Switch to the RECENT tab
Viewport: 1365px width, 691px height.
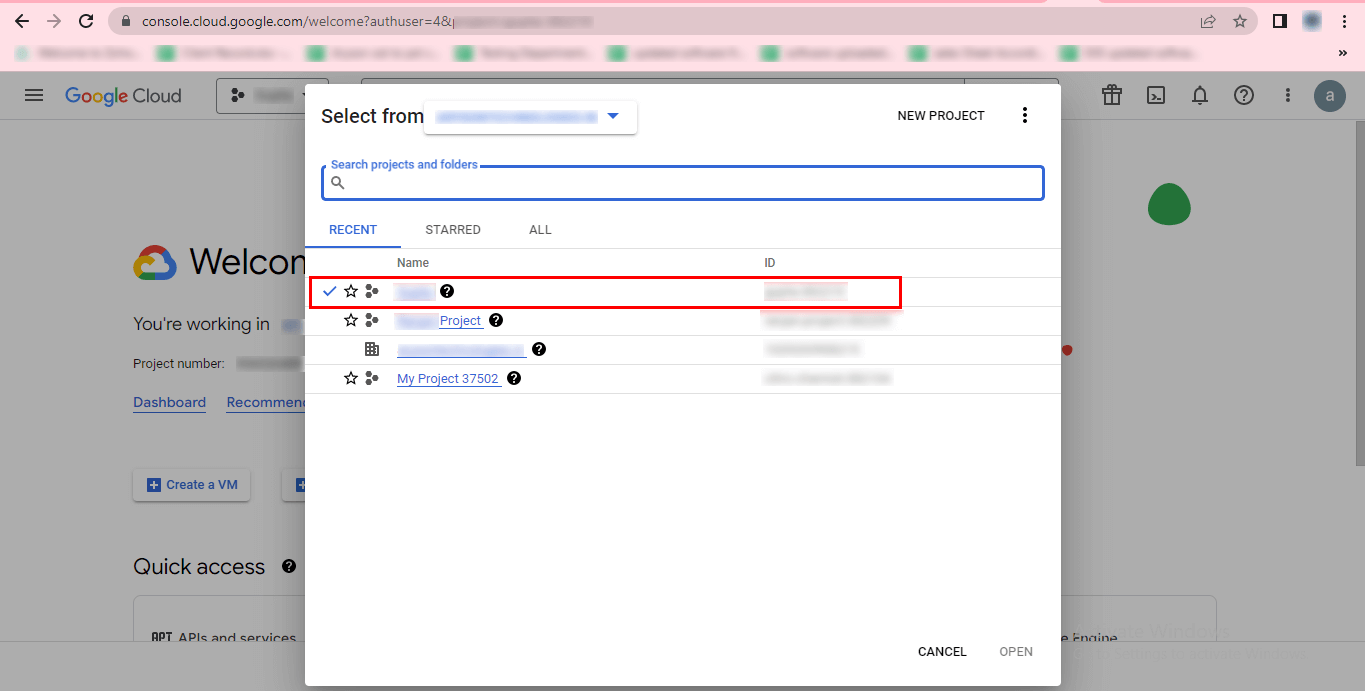(x=353, y=230)
